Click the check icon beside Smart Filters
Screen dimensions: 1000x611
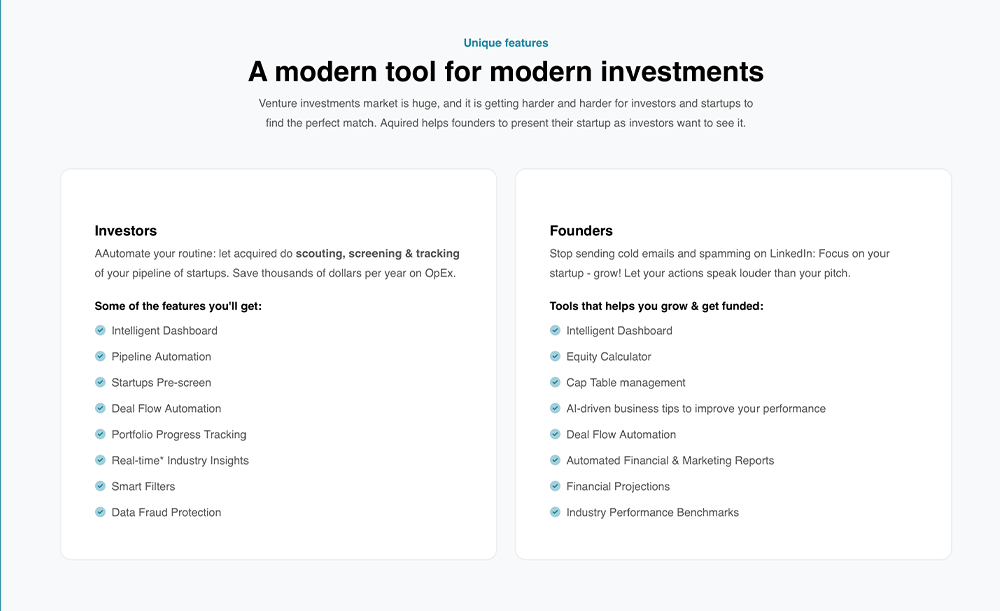click(x=100, y=486)
